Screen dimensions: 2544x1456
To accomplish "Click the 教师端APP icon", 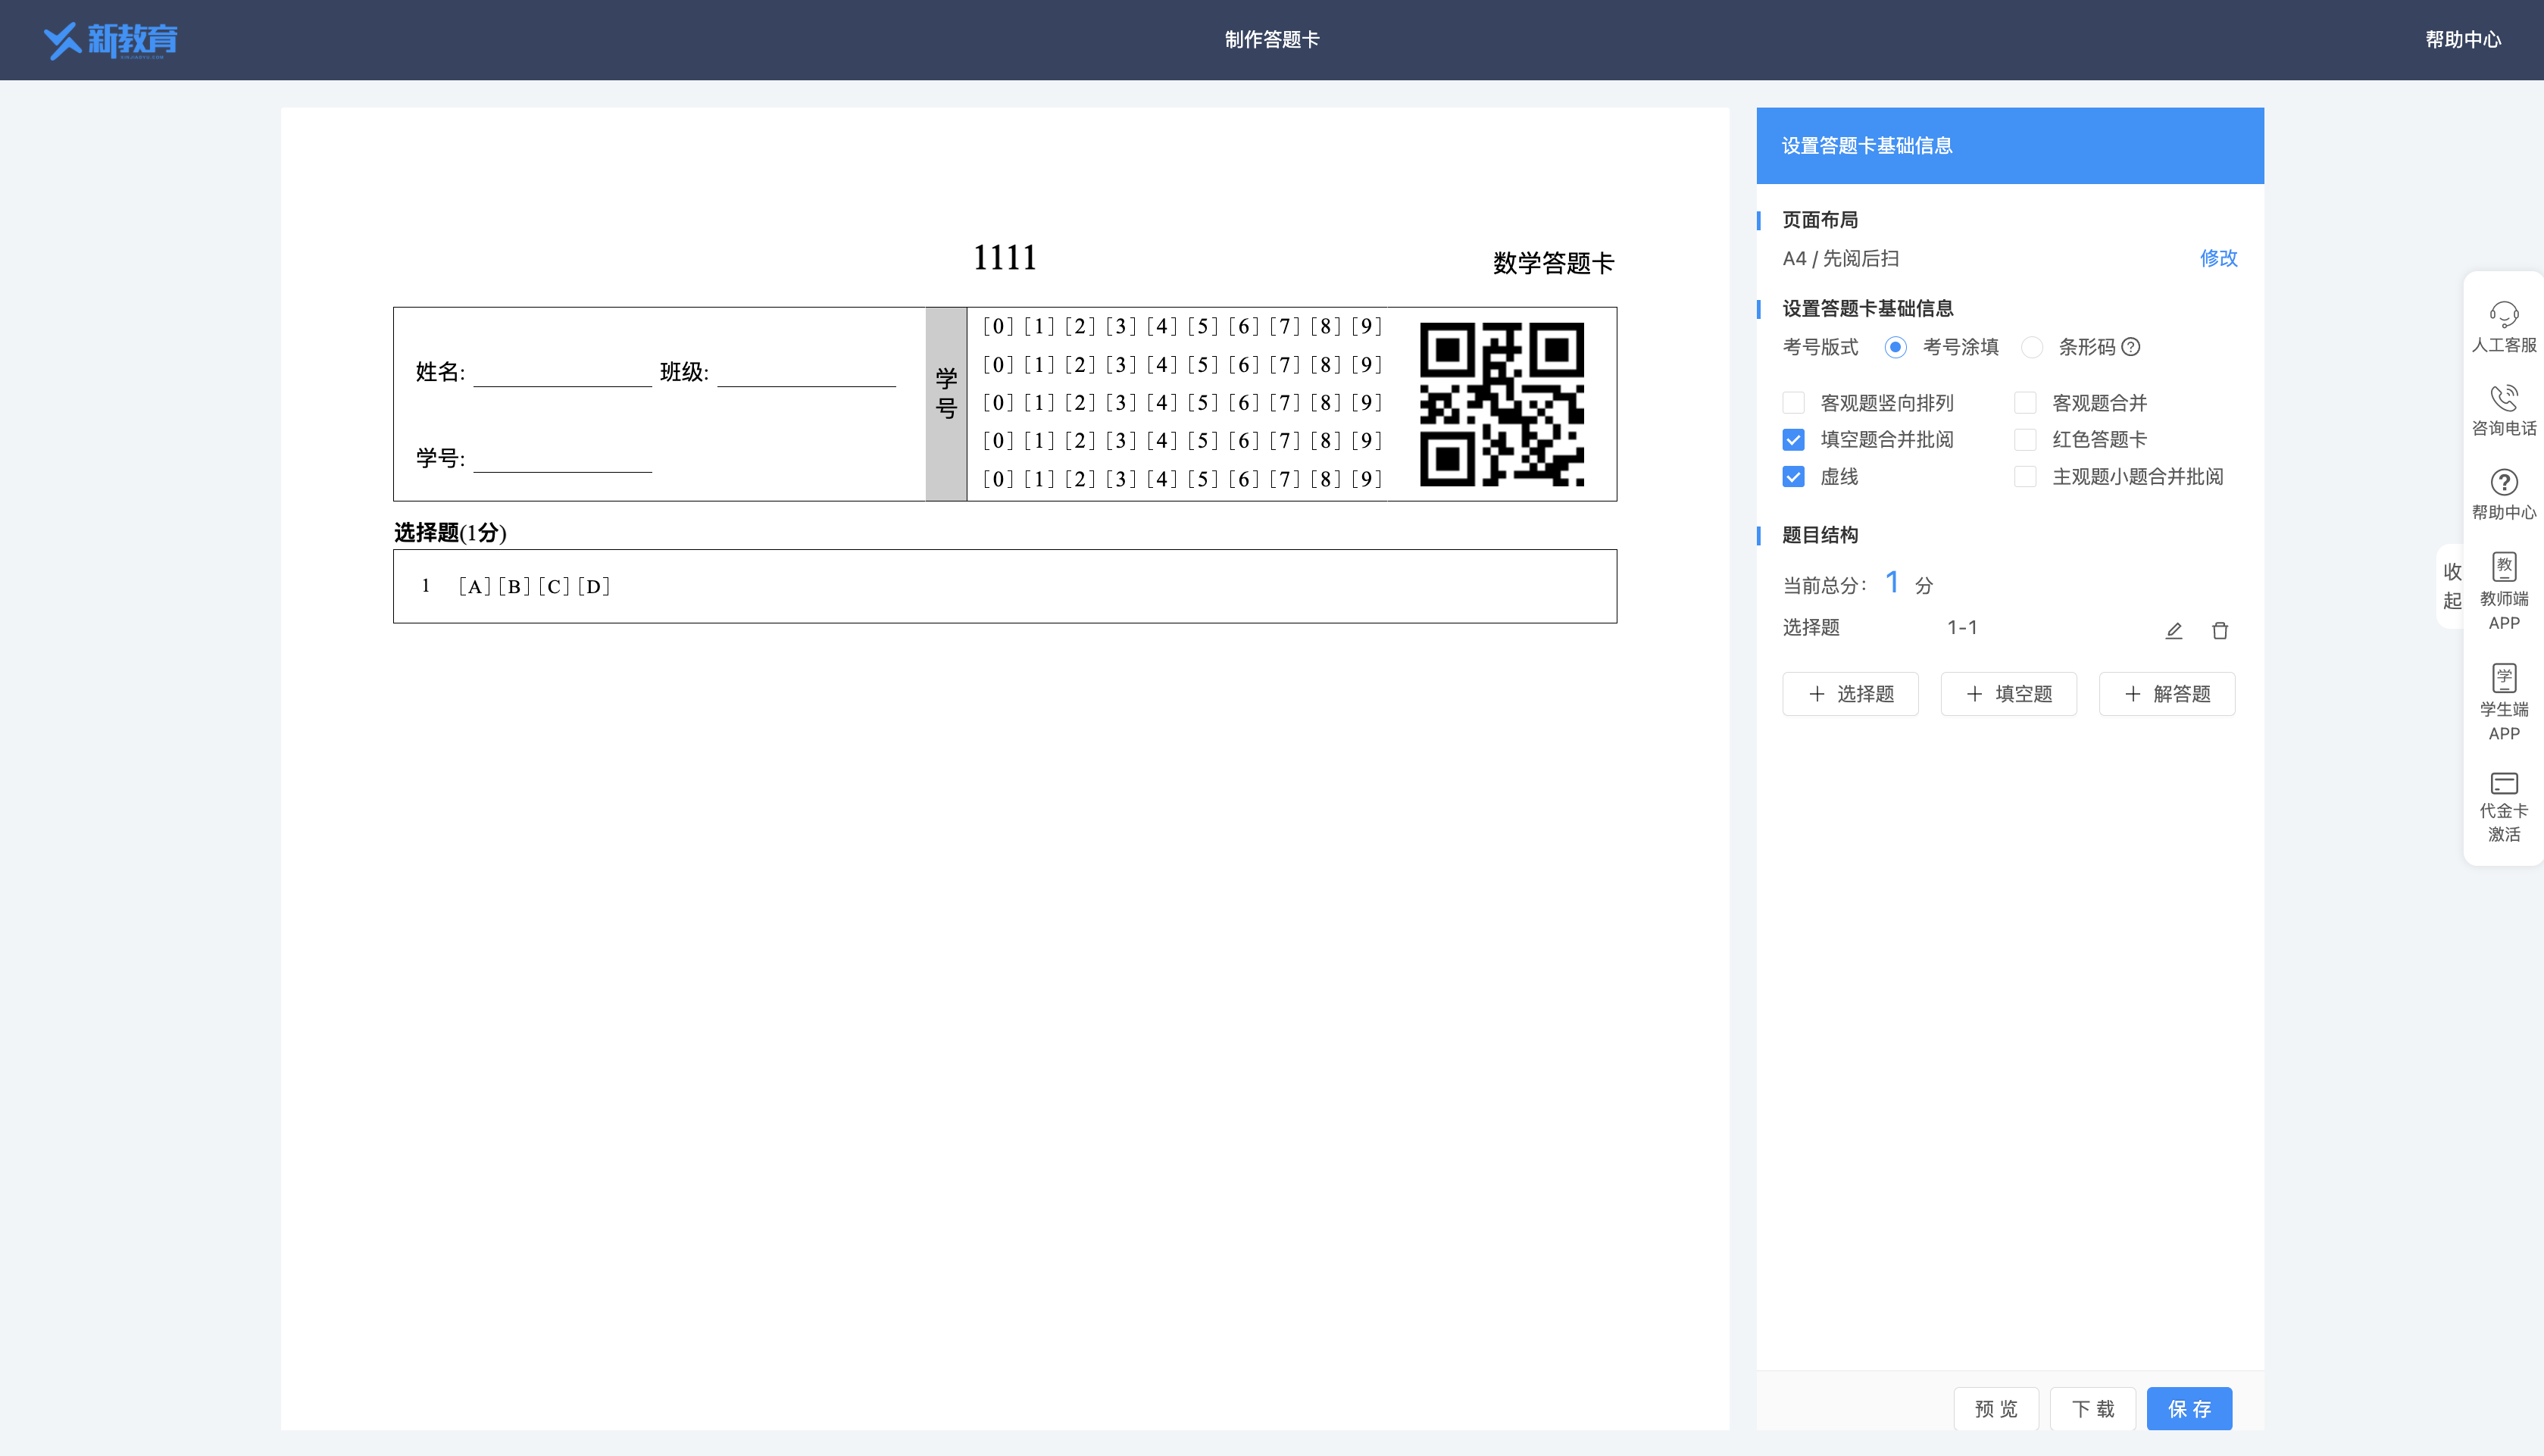I will pyautogui.click(x=2504, y=592).
